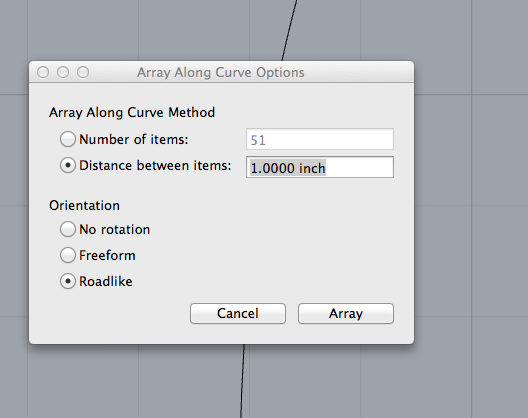Click the Array Along Curve Options title bar

221,72
